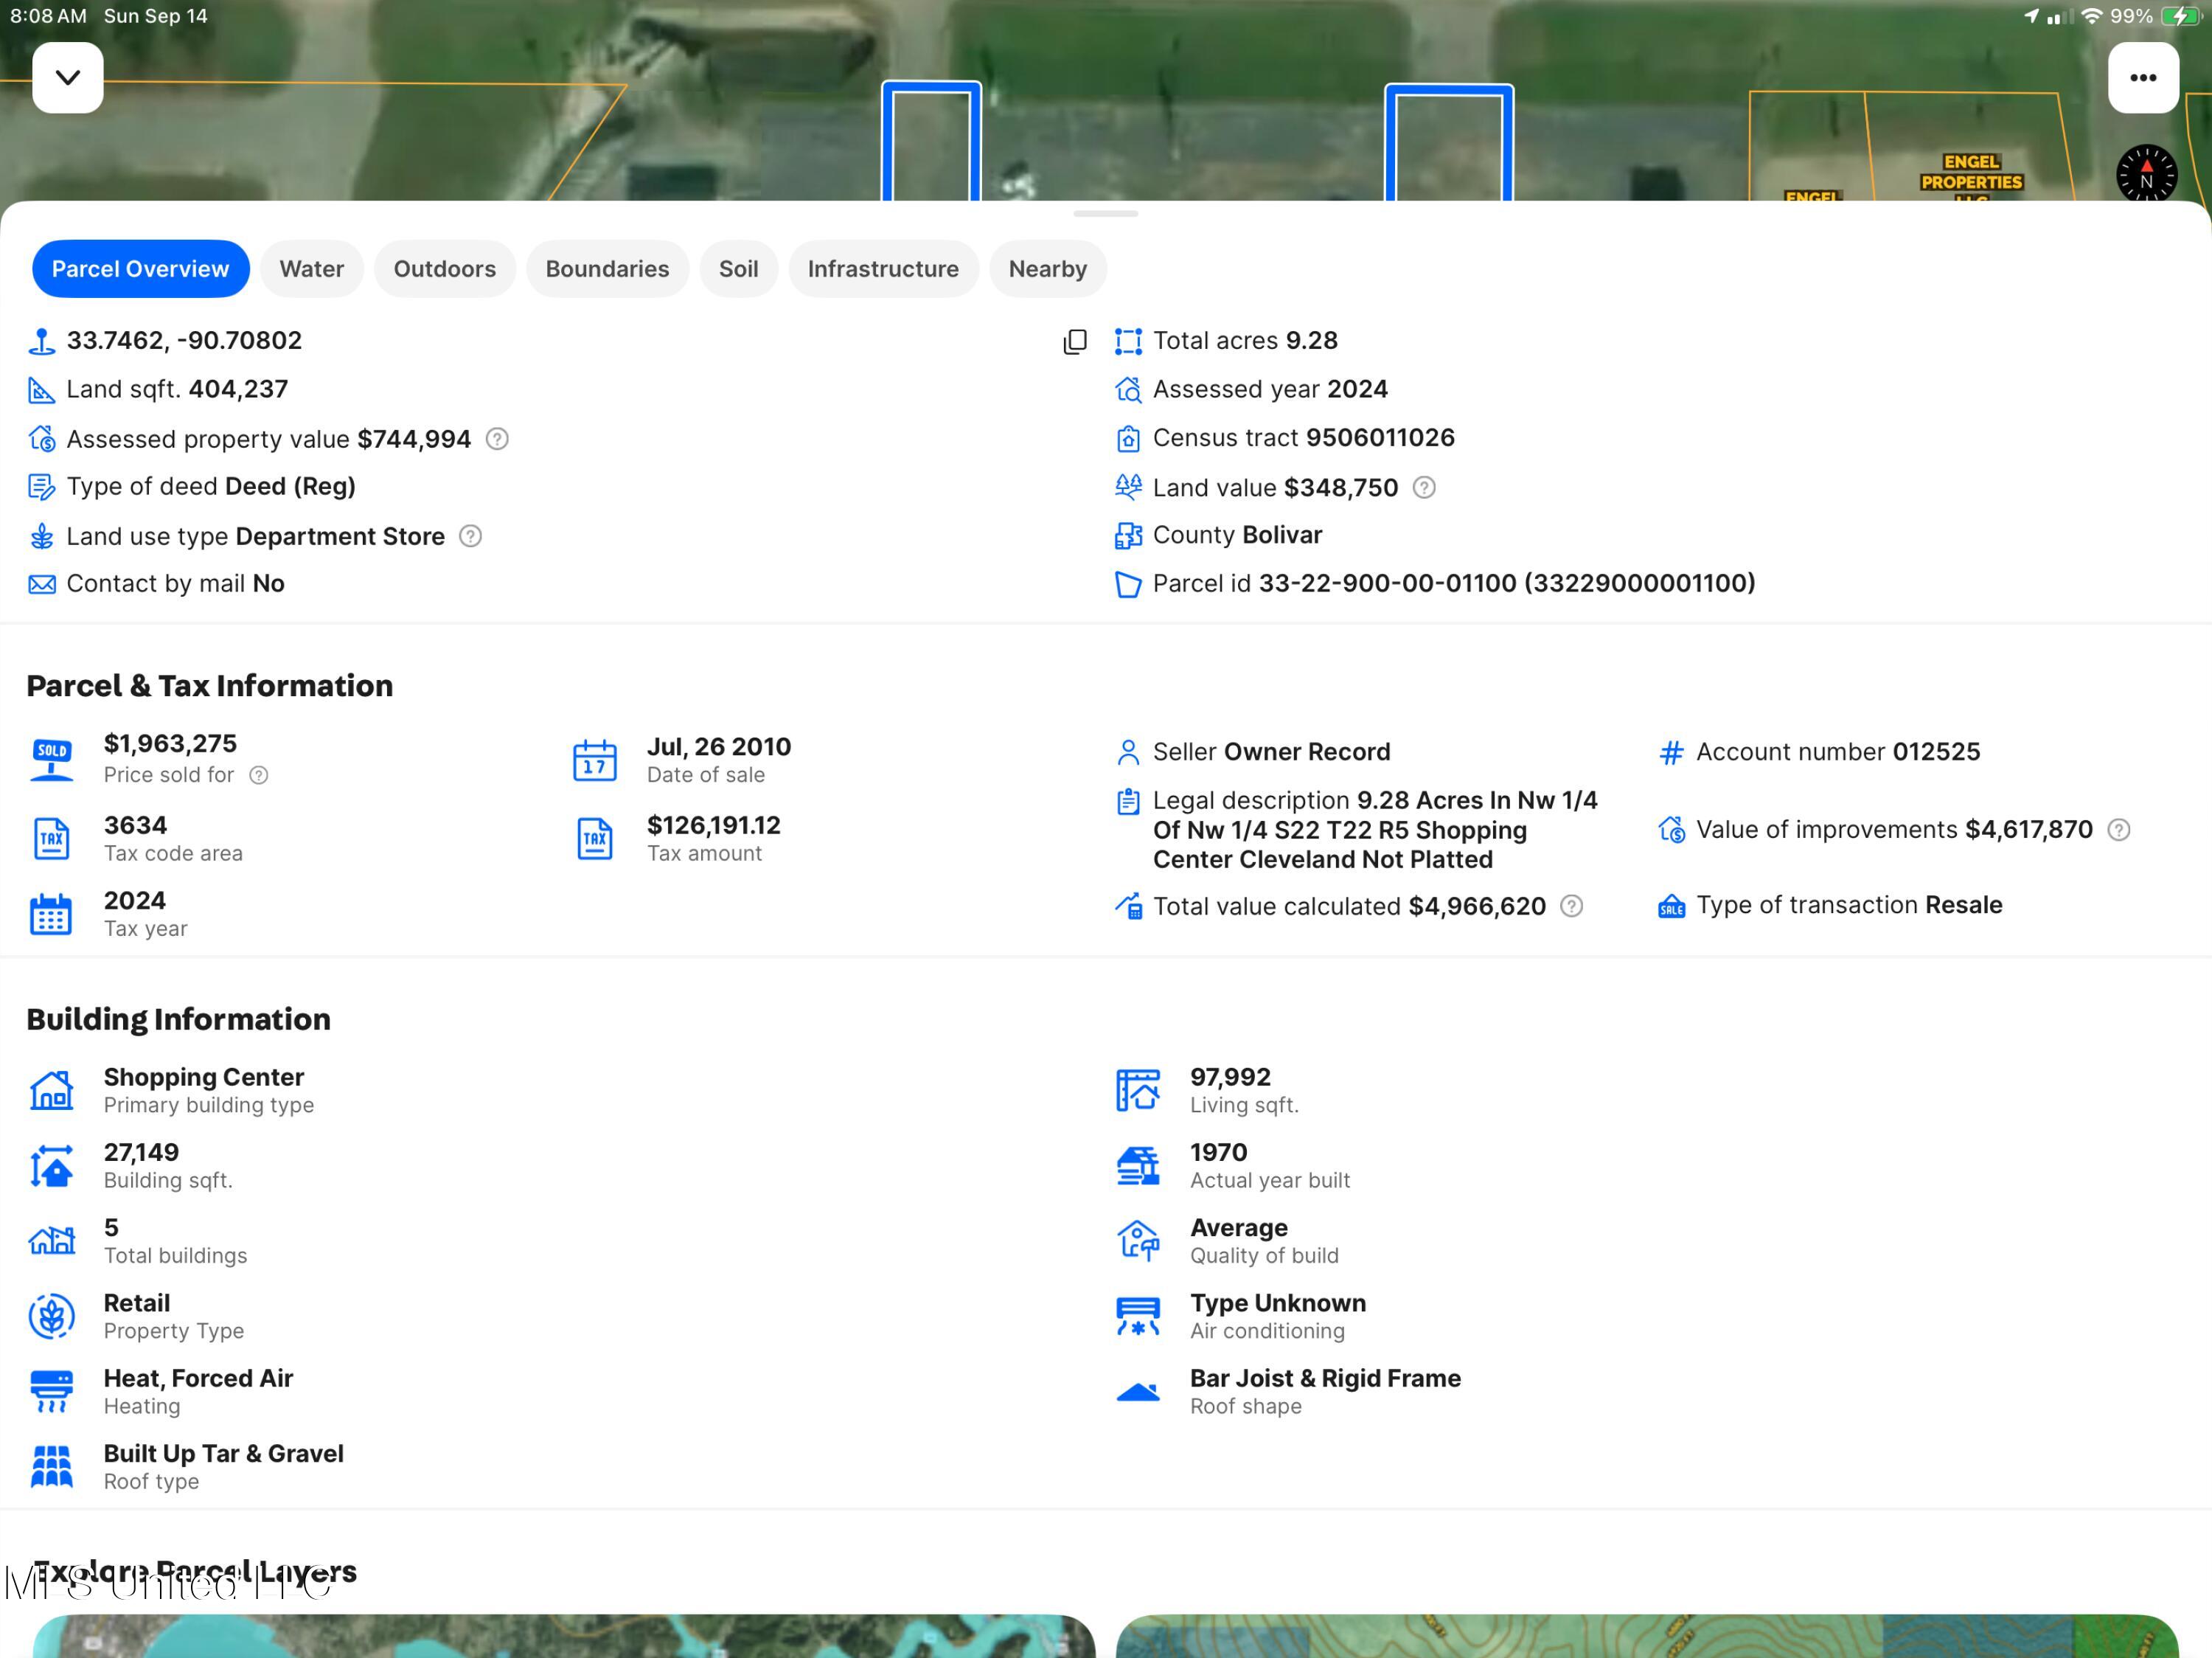Select the Parcel Overview tab
2212x1658 pixels.
click(x=140, y=269)
